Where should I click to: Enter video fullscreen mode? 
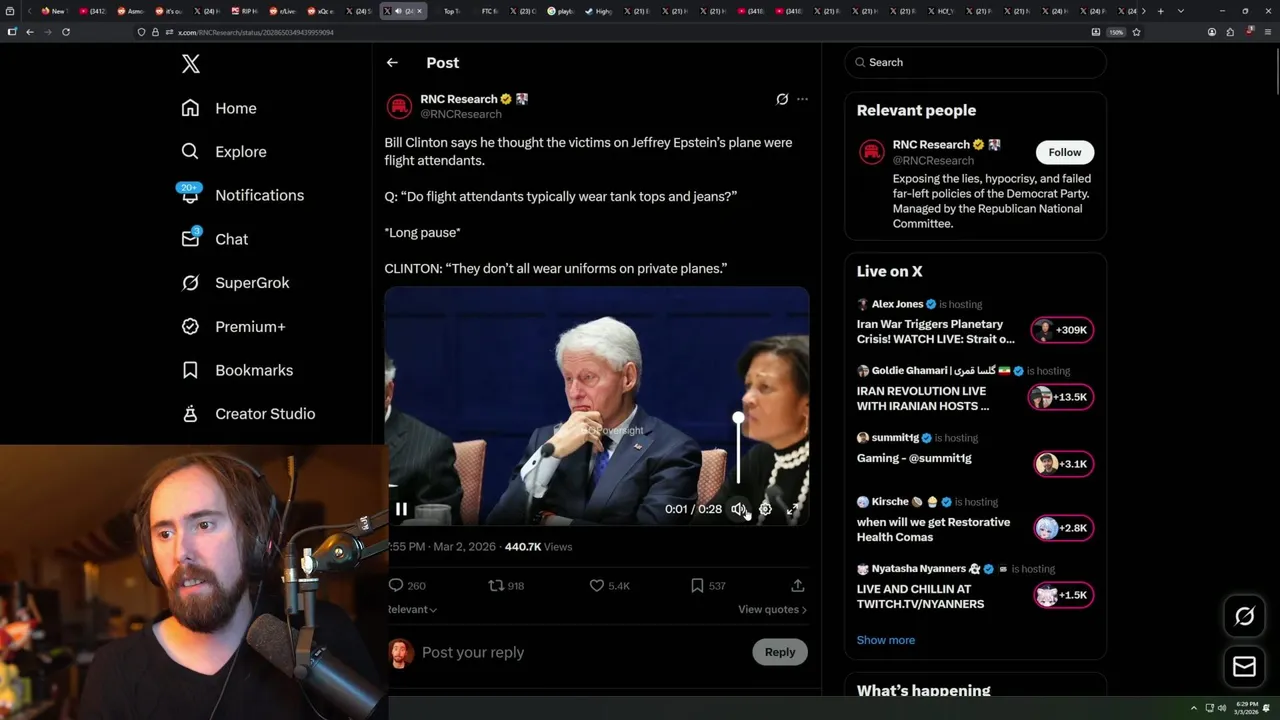pos(792,509)
